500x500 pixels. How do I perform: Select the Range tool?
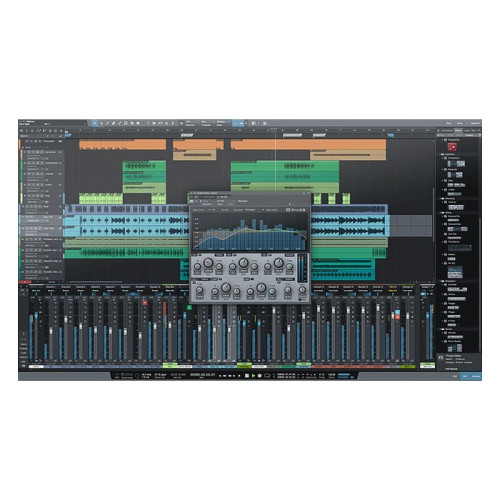click(x=101, y=123)
